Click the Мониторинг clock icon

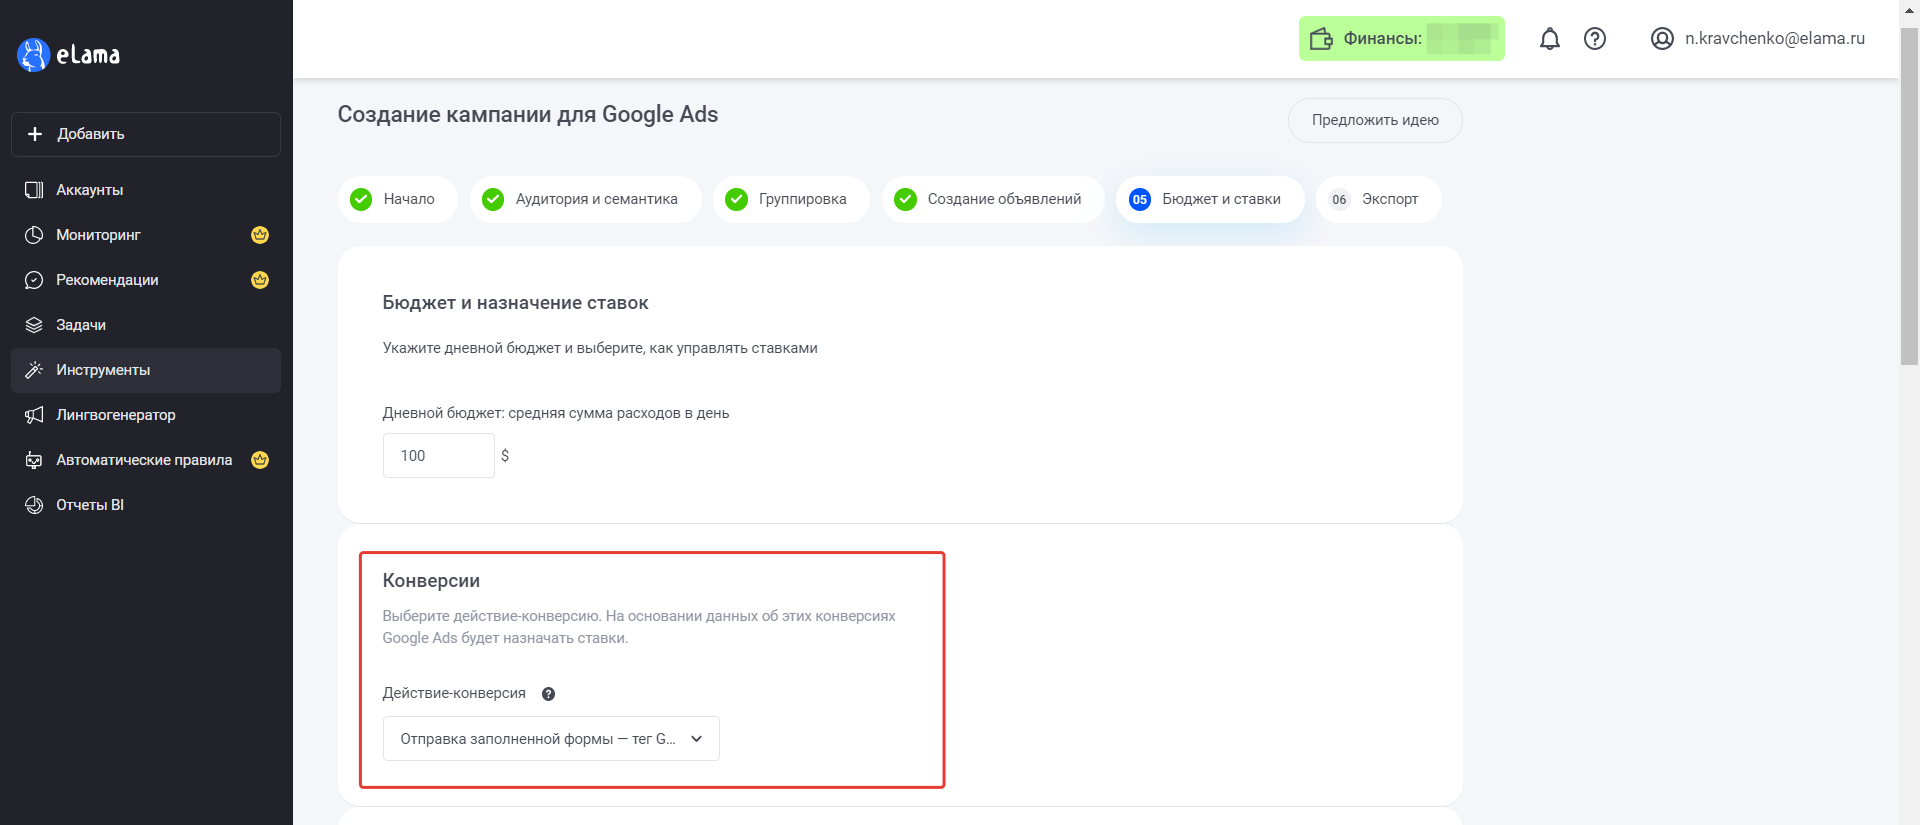tap(34, 235)
